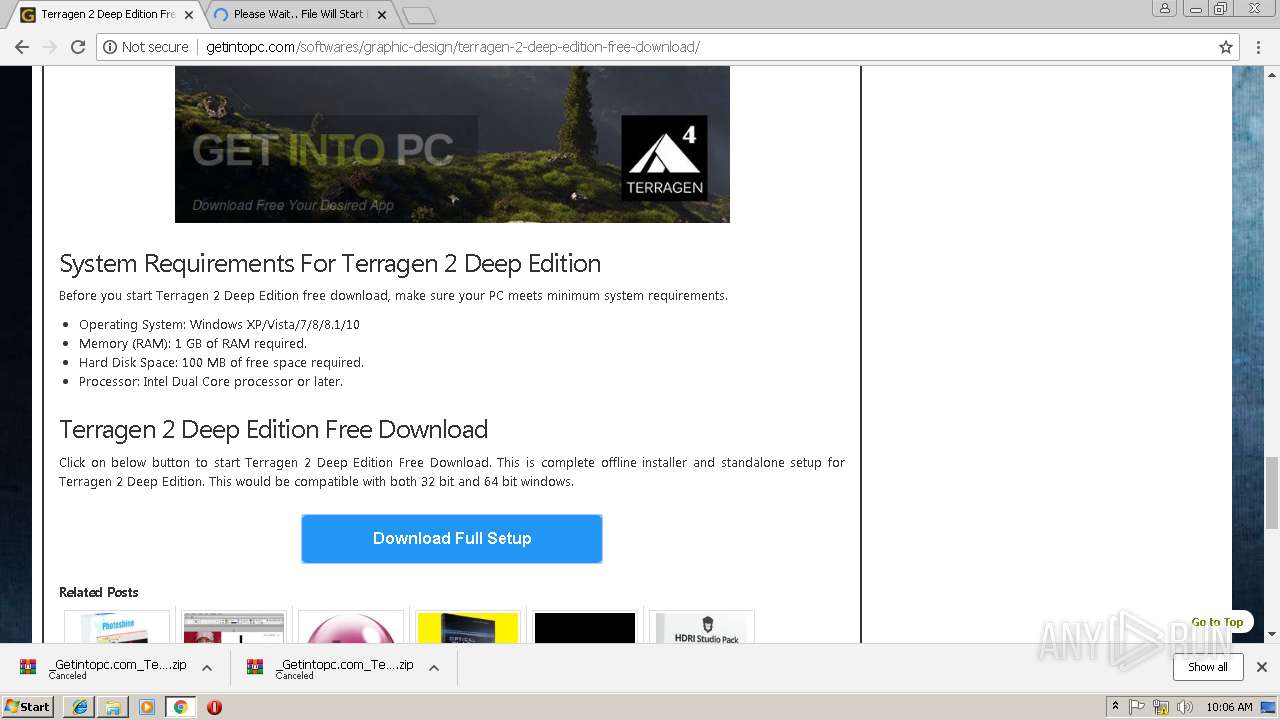This screenshot has width=1280, height=720.
Task: Click the browser Back arrow
Action: coord(21,47)
